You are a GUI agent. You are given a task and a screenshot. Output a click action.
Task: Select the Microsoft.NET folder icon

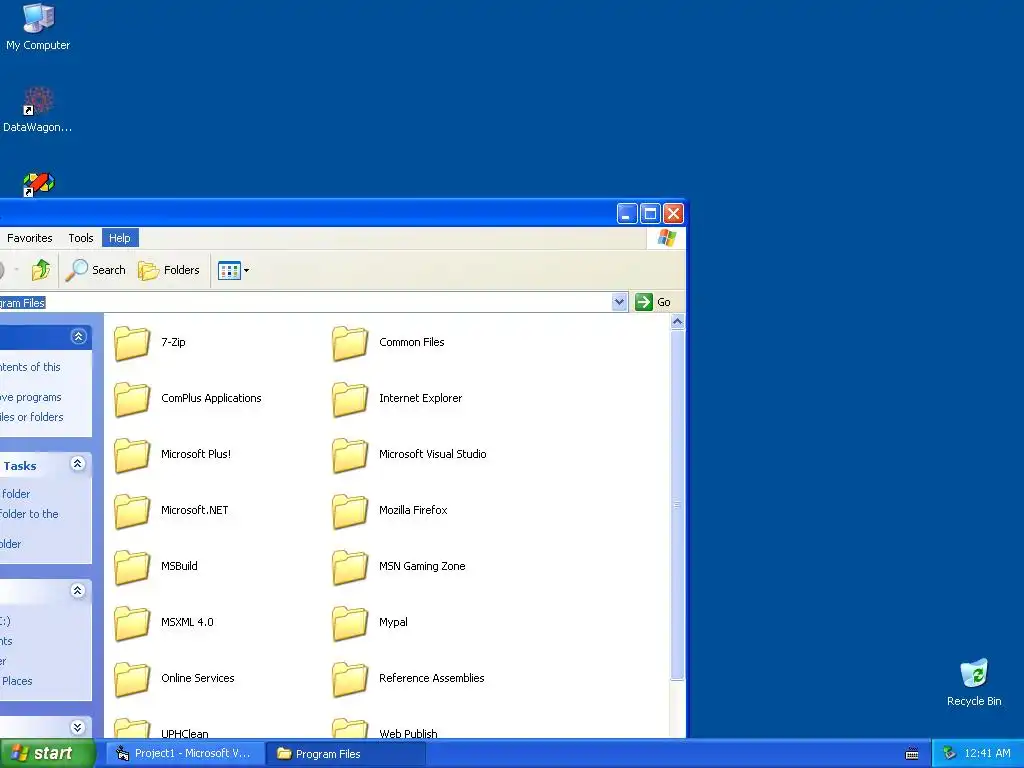pos(132,511)
